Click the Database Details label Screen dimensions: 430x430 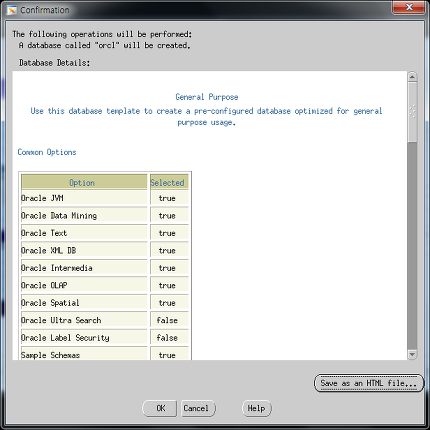coord(54,63)
